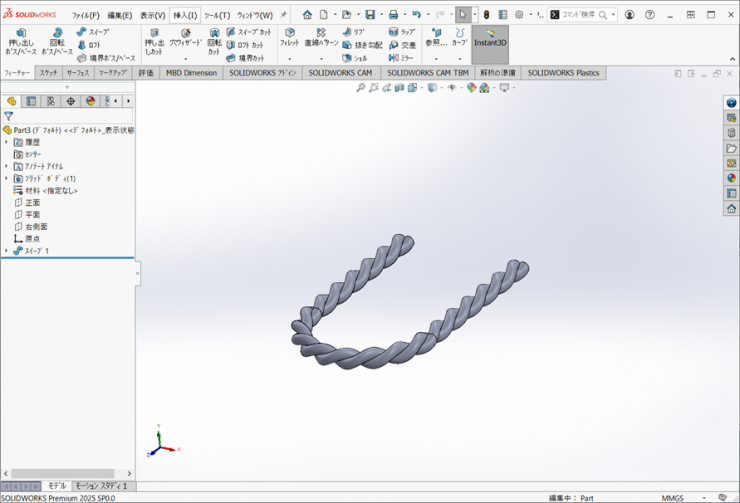The image size is (740, 503).
Task: Click the Shell (シェル) feature tool
Action: coord(355,58)
